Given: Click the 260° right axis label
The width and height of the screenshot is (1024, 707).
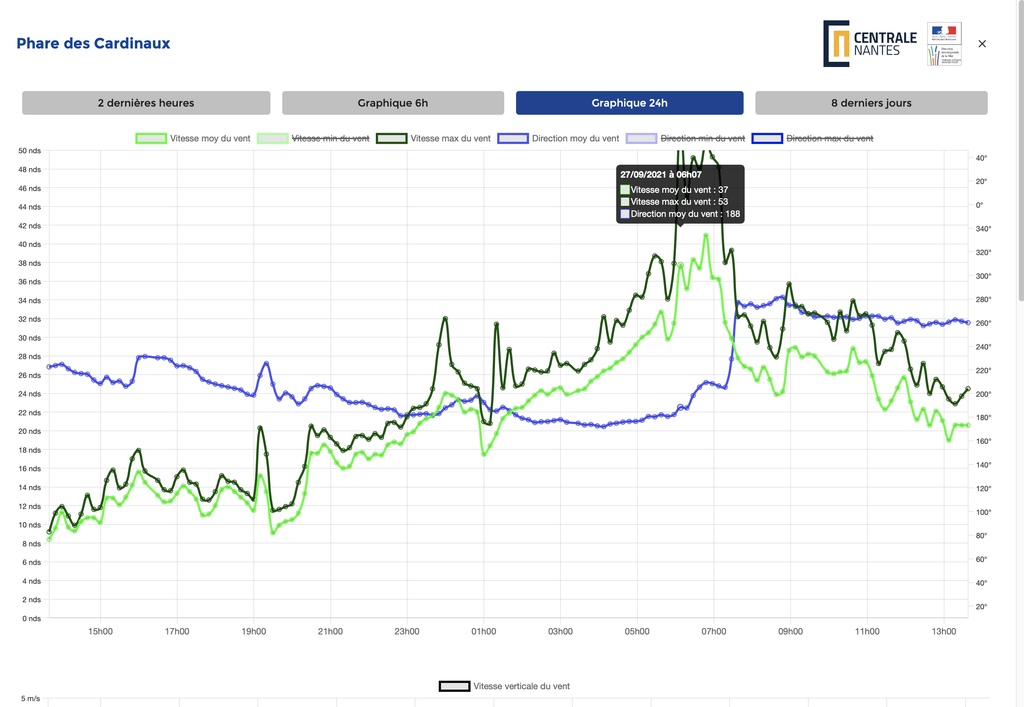Looking at the screenshot, I should click(983, 323).
